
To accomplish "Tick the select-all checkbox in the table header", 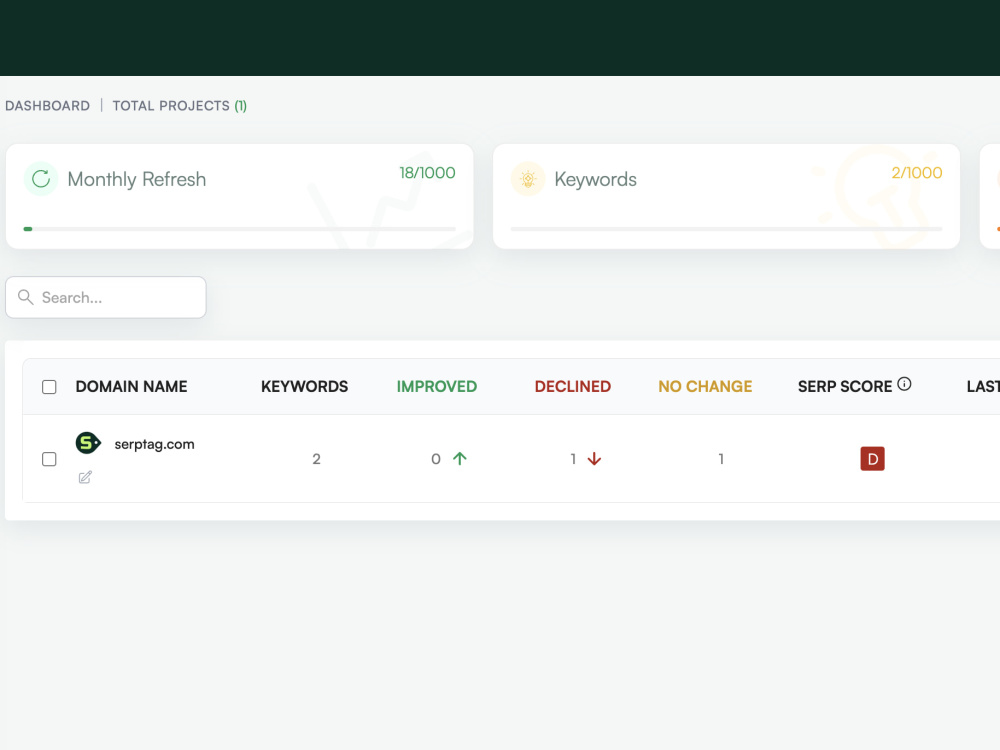I will 49,387.
